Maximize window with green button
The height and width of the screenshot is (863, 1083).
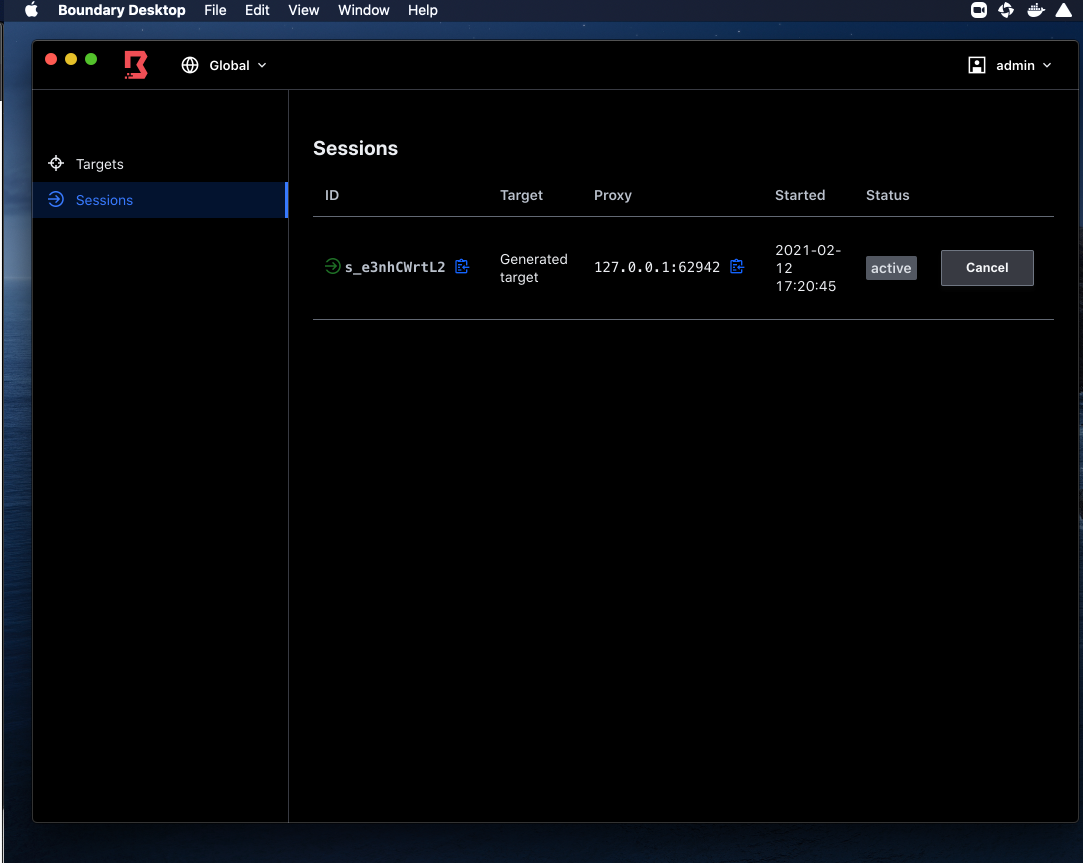[x=91, y=59]
